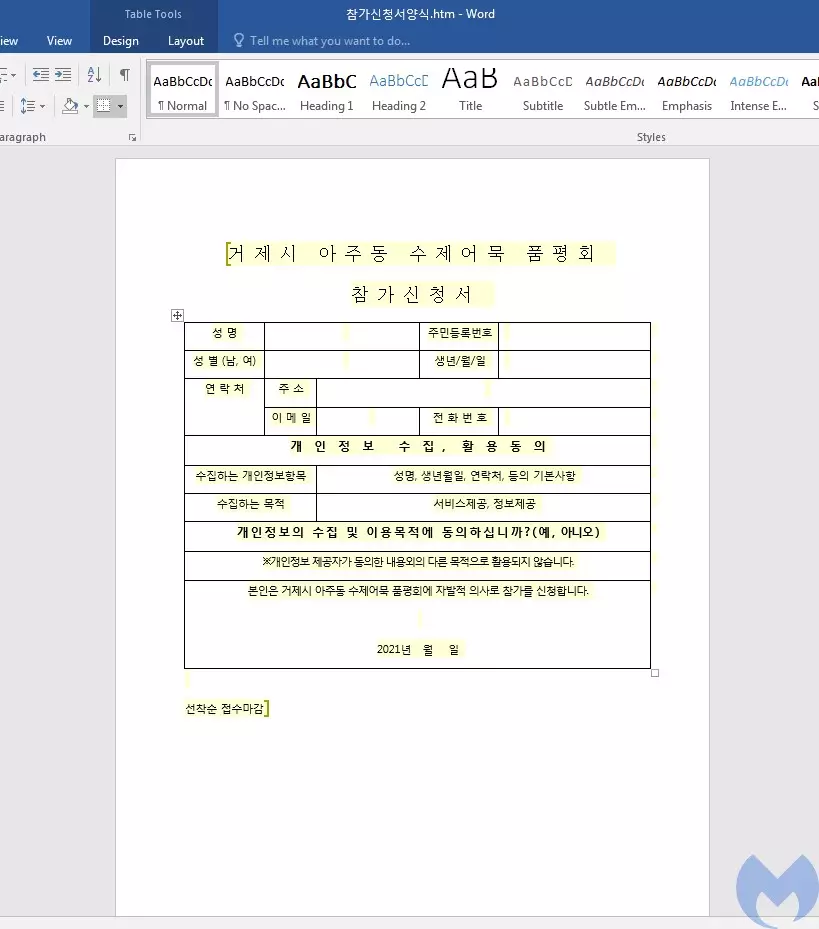This screenshot has width=819, height=929.
Task: Open the Line and Paragraph Spacing dropdown
Action: pos(35,105)
